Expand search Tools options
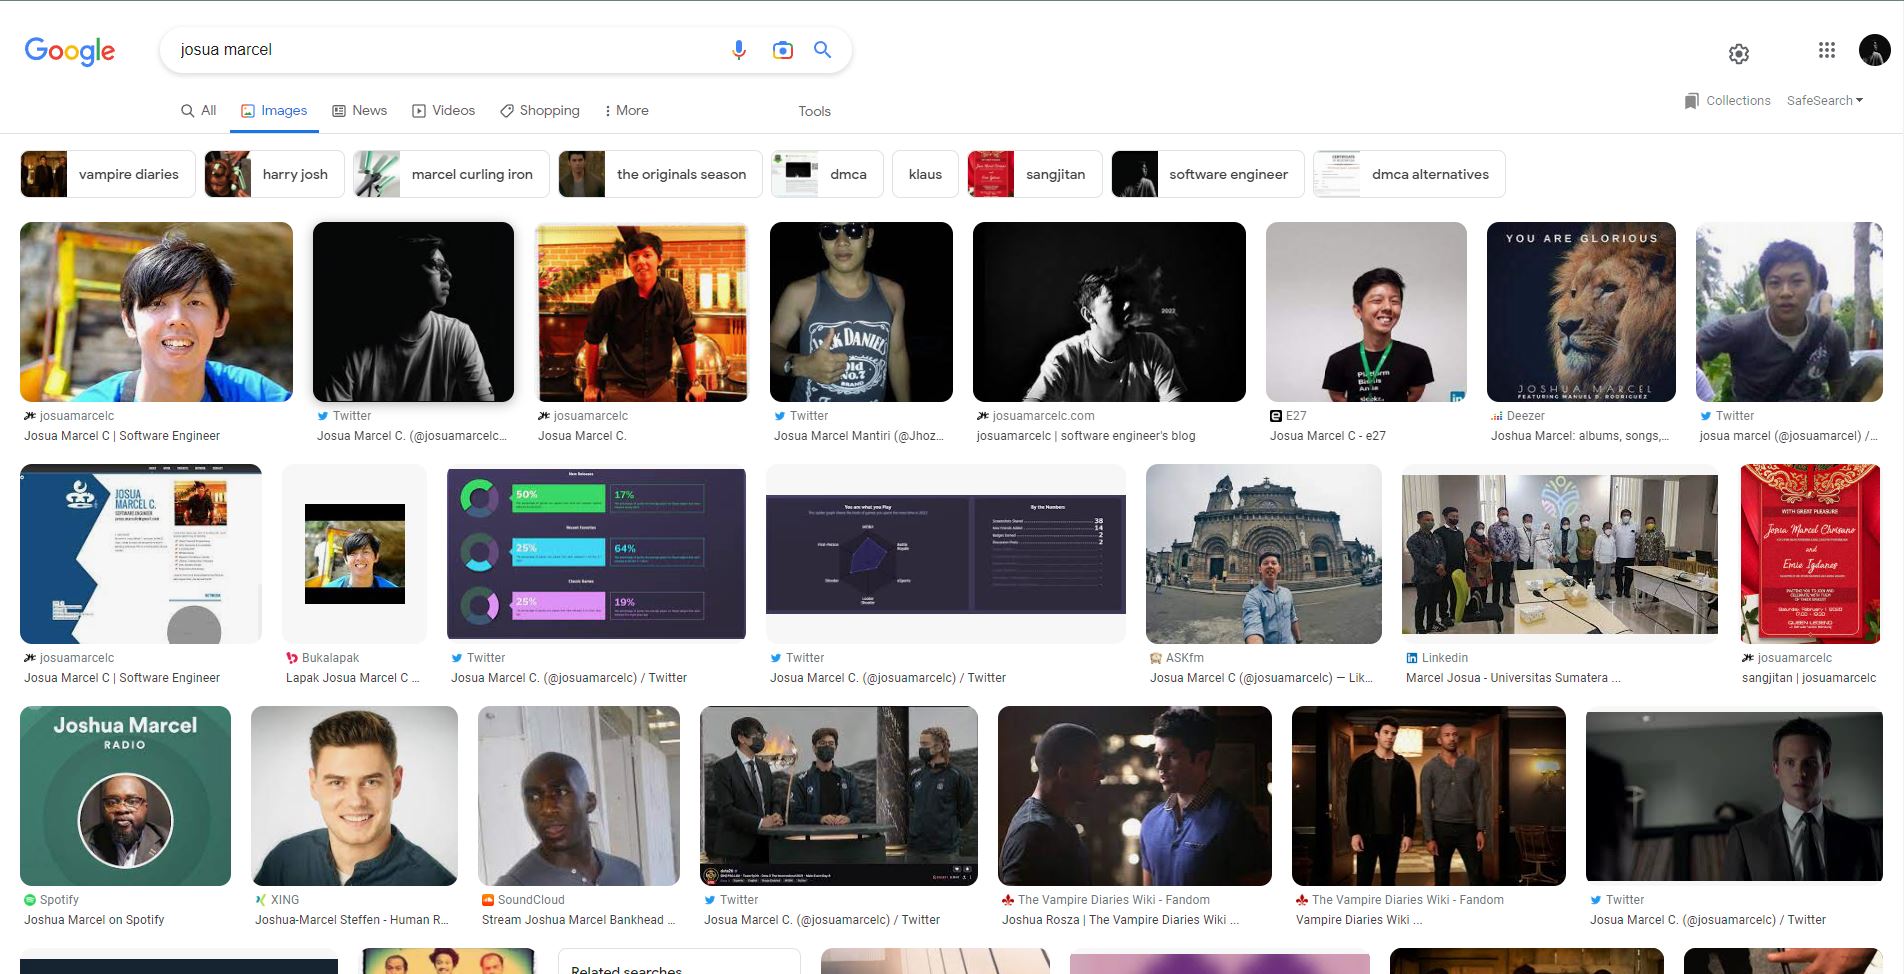 click(814, 111)
